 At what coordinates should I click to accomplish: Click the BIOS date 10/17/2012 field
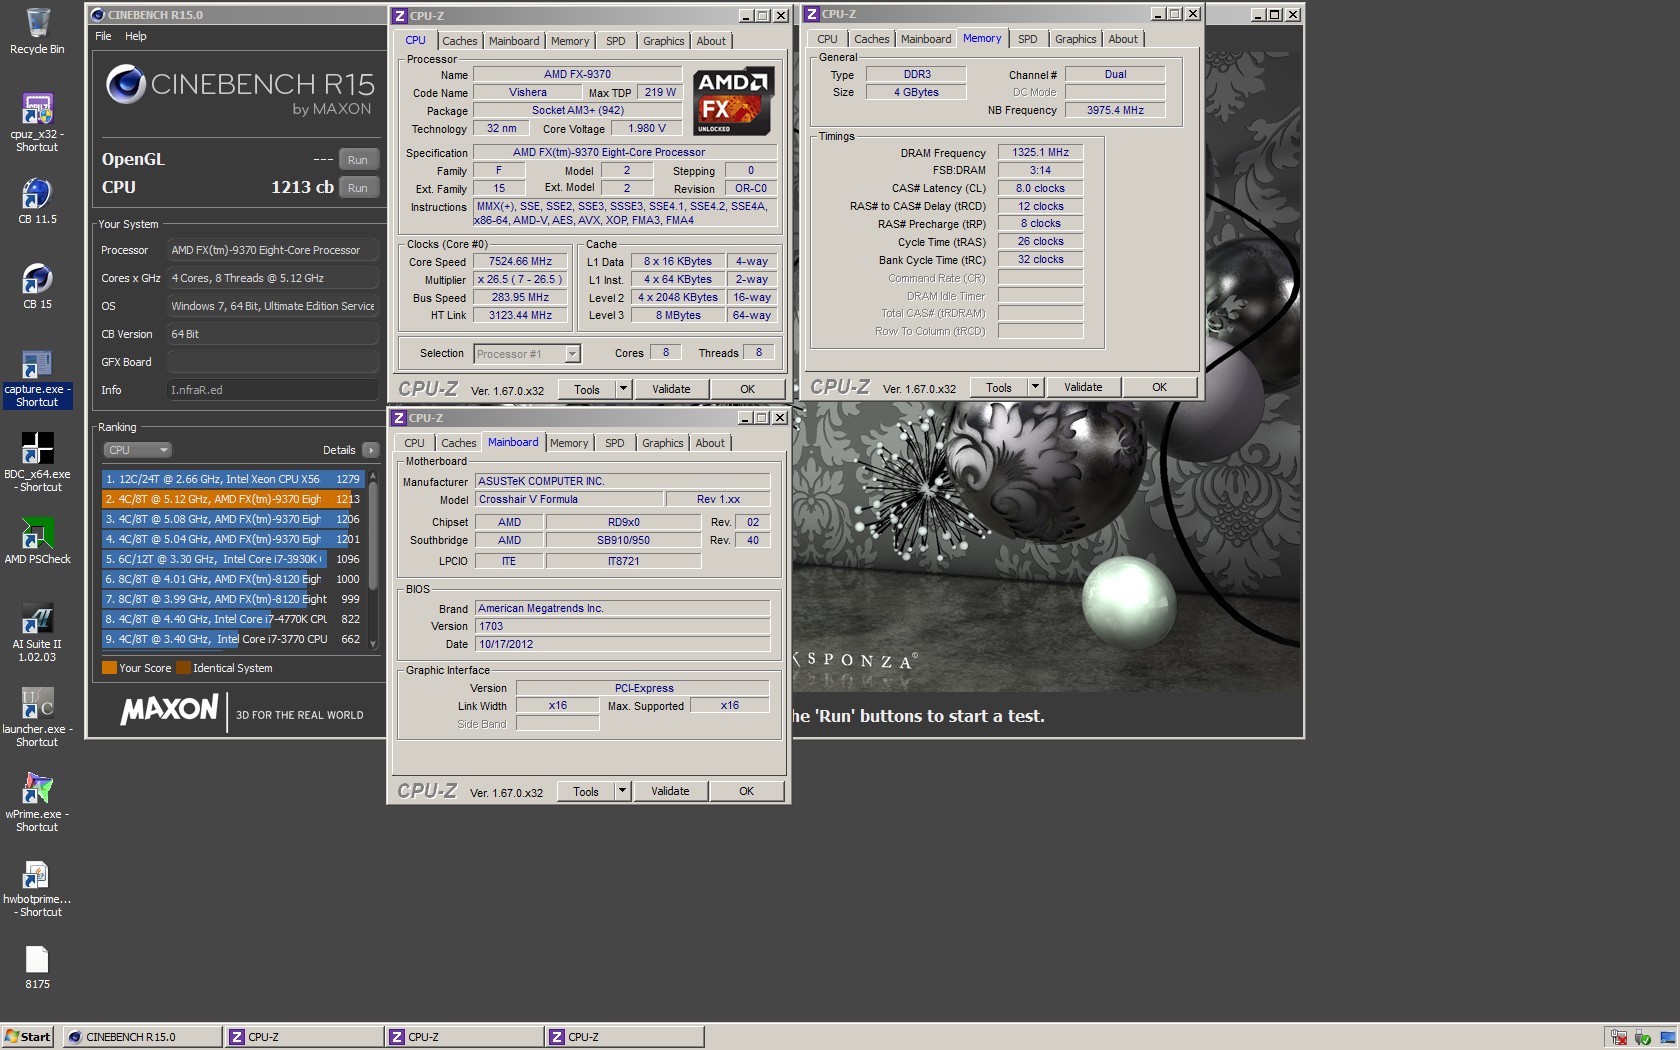tap(622, 644)
